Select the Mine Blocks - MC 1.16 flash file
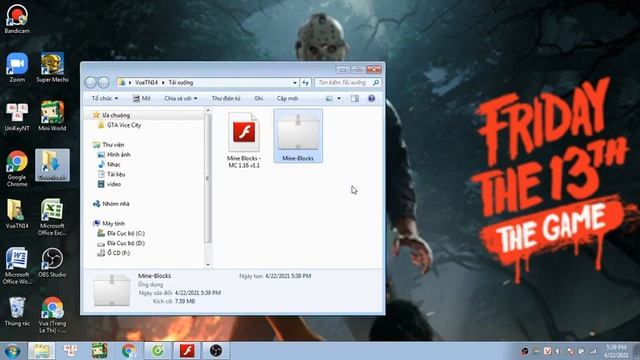Image resolution: width=640 pixels, height=360 pixels. tap(244, 140)
